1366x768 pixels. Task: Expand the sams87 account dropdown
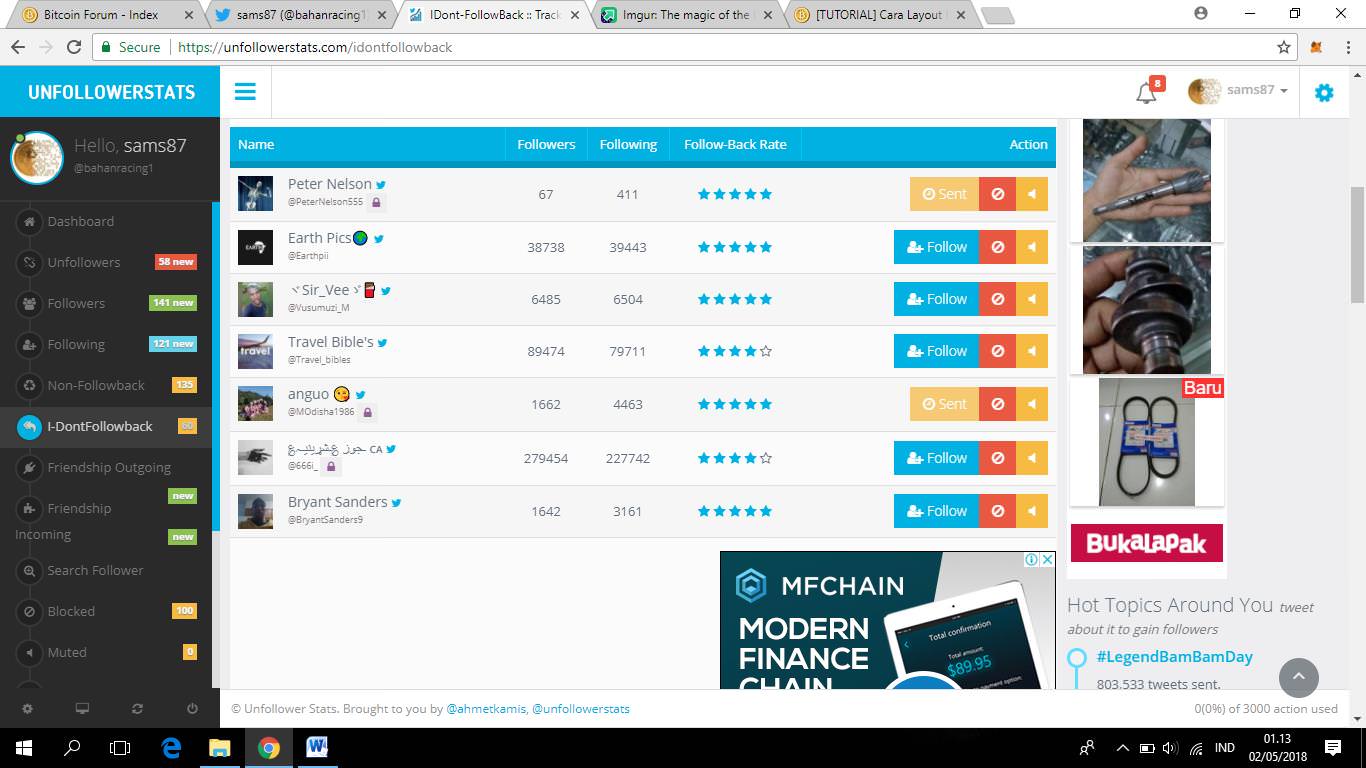pyautogui.click(x=1238, y=91)
